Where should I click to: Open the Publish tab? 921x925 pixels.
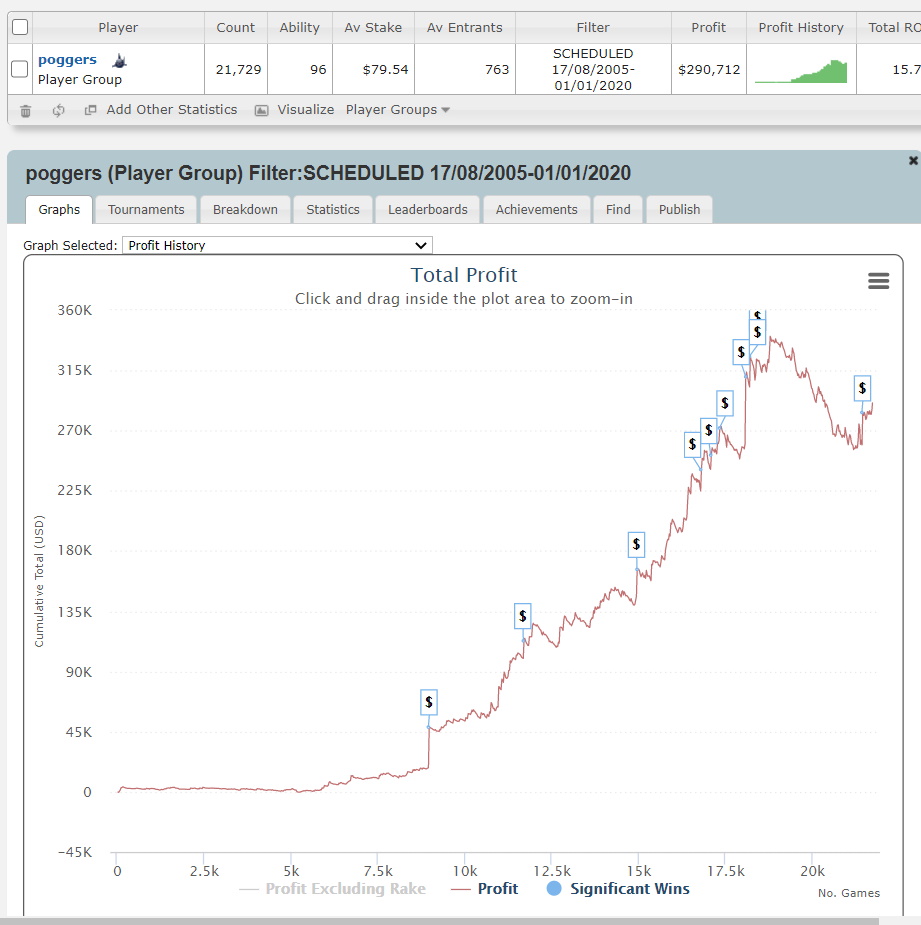(680, 209)
